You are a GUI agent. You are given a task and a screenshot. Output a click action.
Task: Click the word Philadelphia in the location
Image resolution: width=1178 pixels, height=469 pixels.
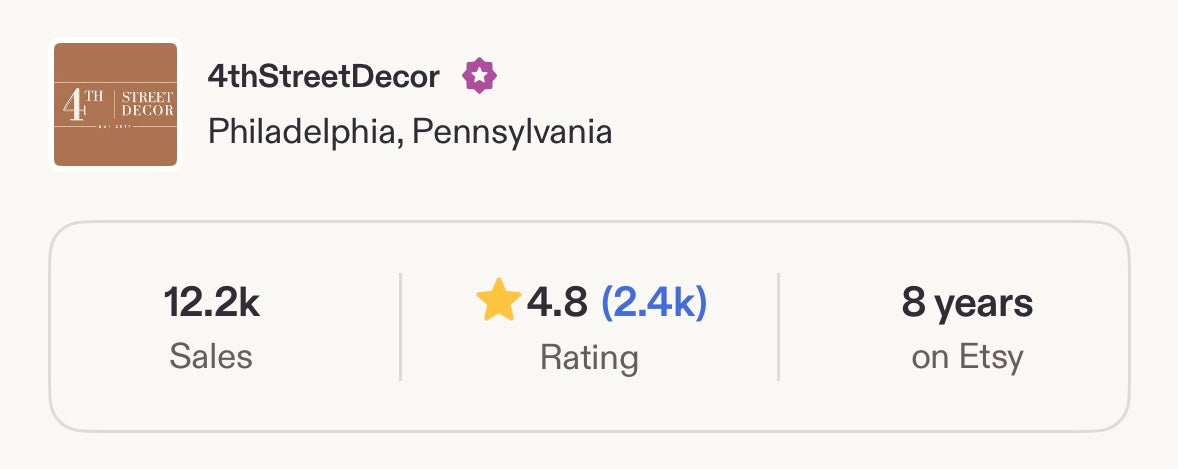[x=300, y=131]
